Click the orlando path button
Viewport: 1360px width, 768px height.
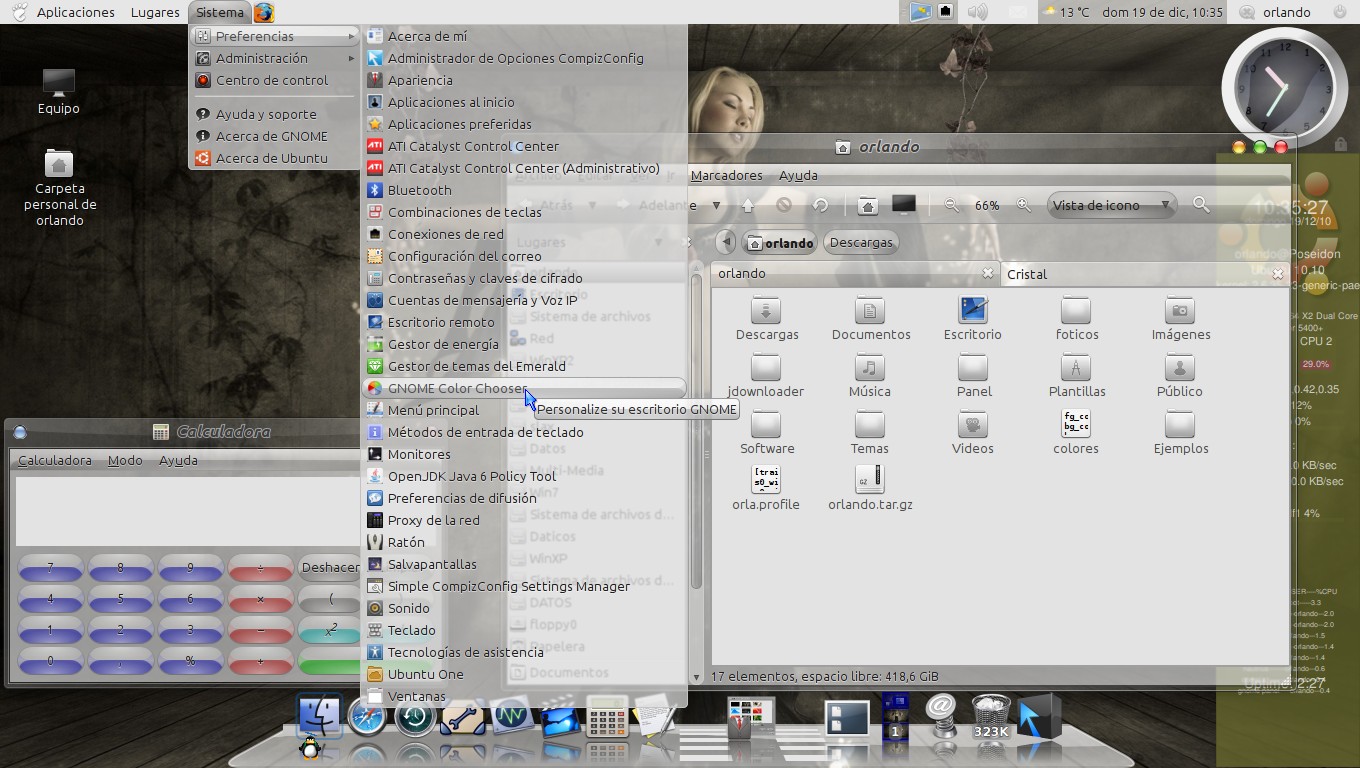point(780,242)
